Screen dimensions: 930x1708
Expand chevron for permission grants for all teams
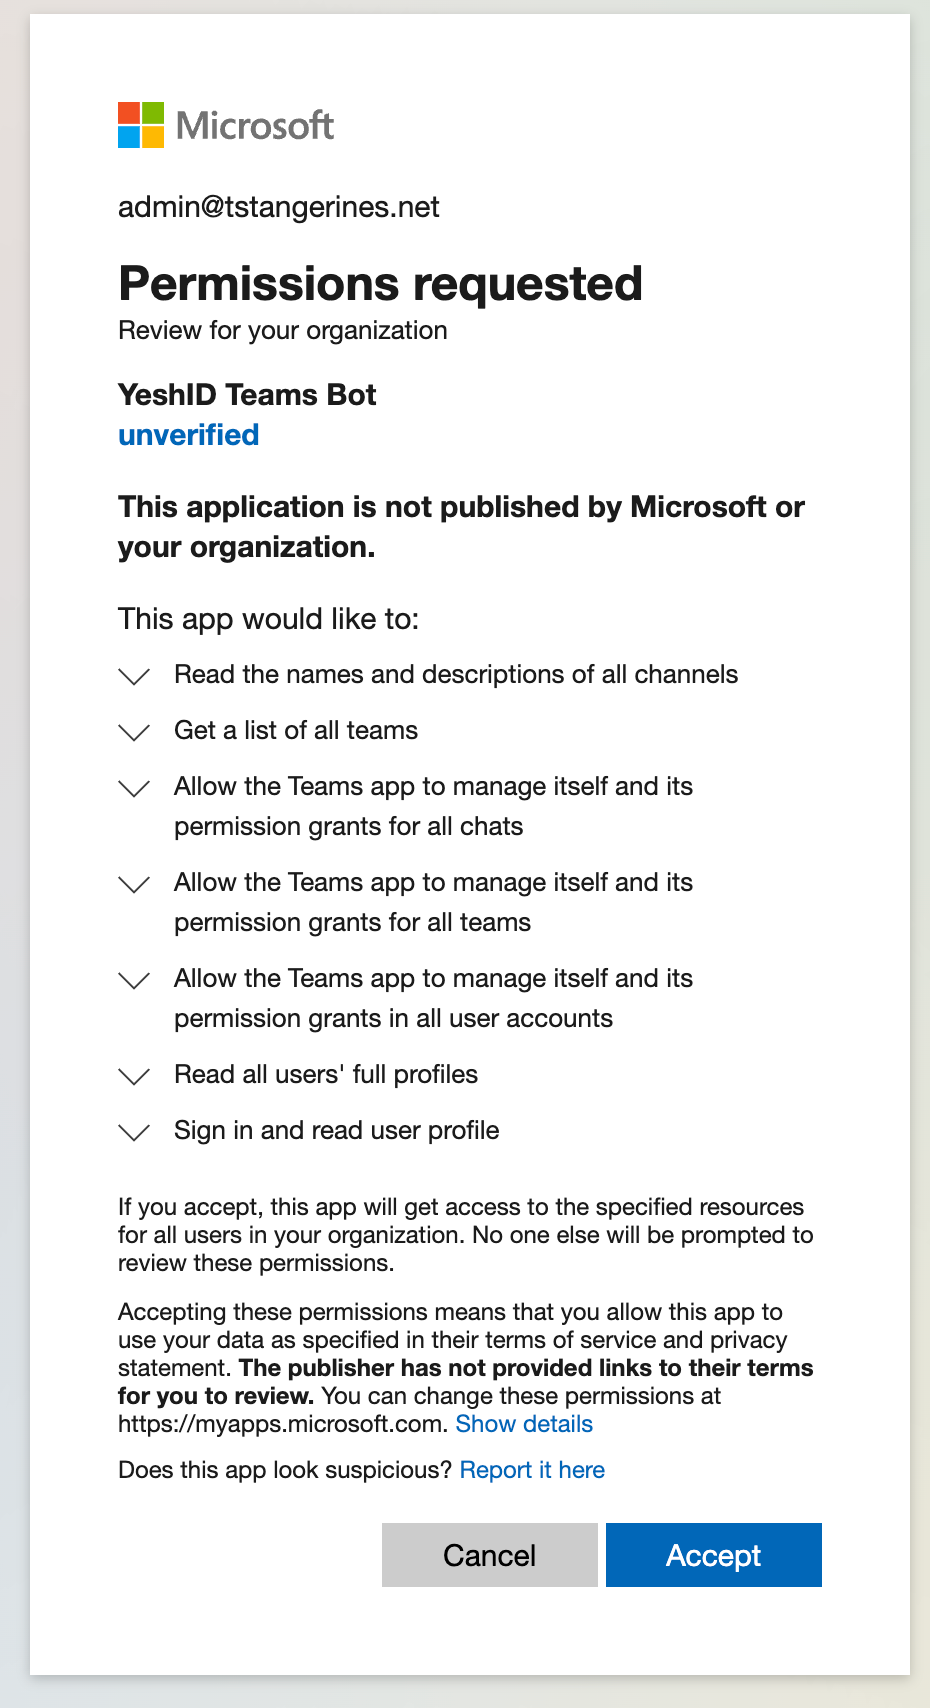pos(134,885)
